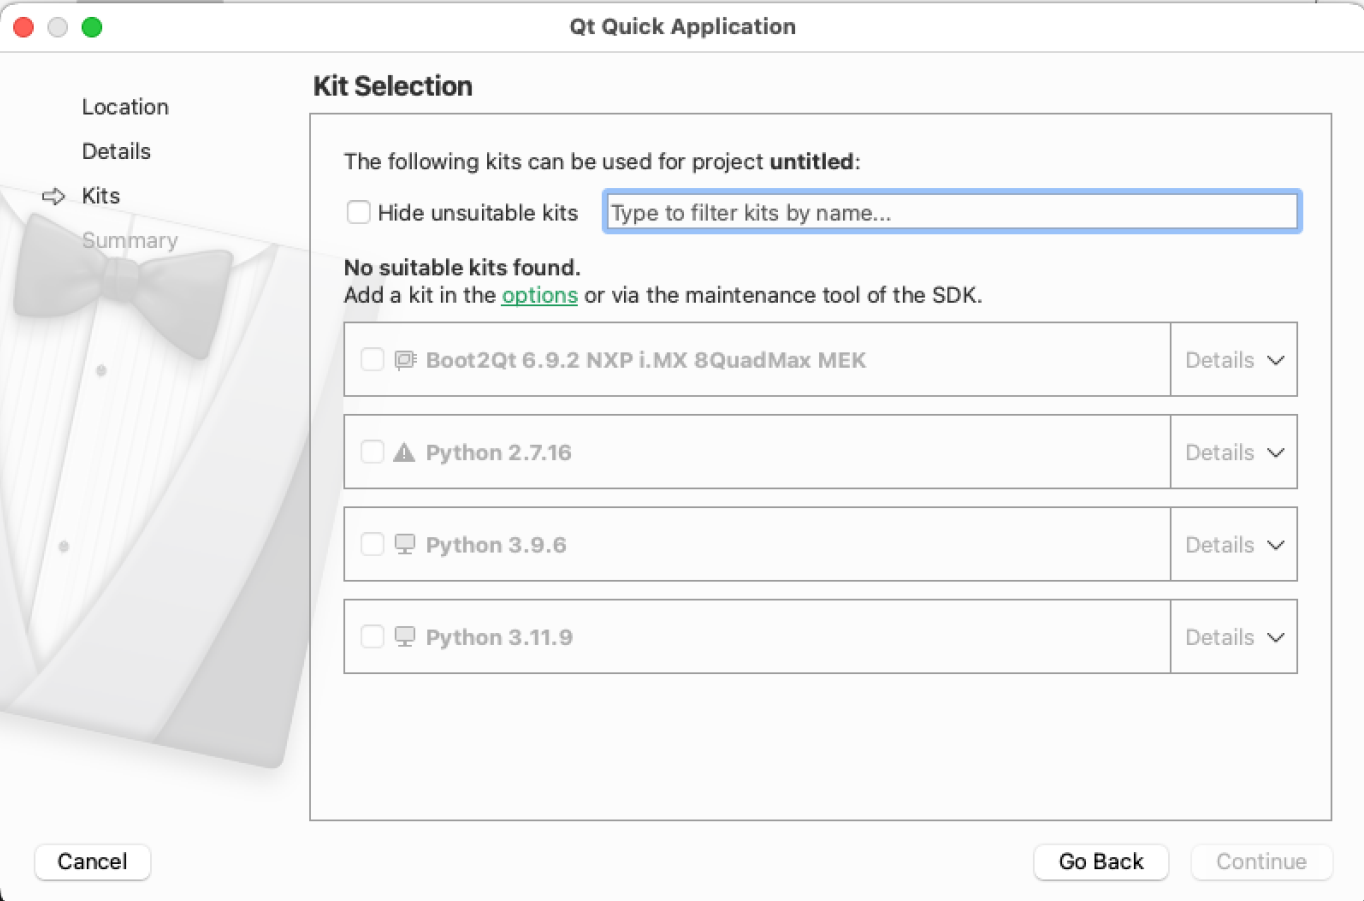The width and height of the screenshot is (1364, 901).
Task: Click the desktop monitor icon for Python 3.9.6
Action: tap(405, 545)
